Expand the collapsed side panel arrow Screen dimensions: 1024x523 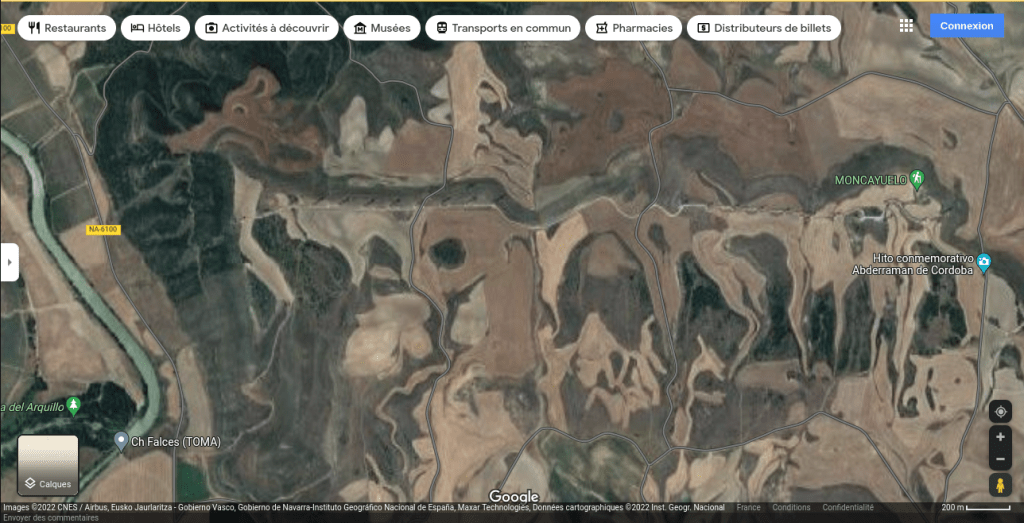[x=9, y=262]
